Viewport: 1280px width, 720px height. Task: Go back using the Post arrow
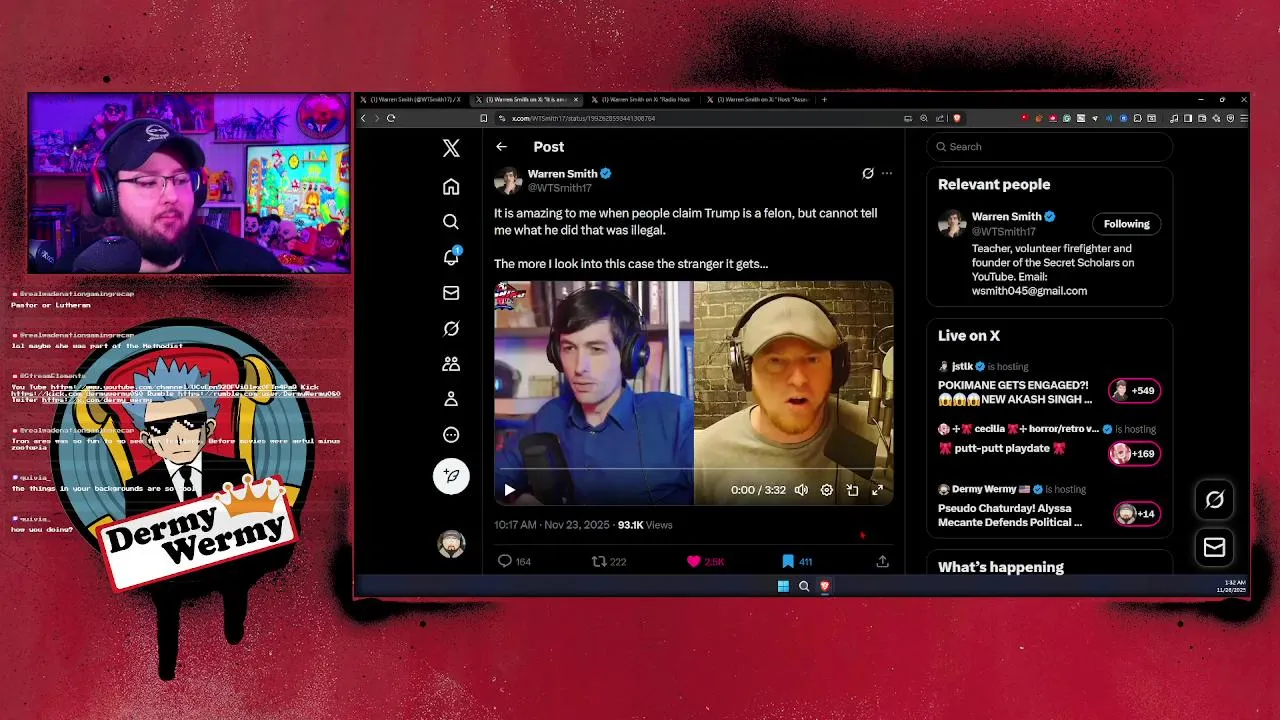point(501,147)
